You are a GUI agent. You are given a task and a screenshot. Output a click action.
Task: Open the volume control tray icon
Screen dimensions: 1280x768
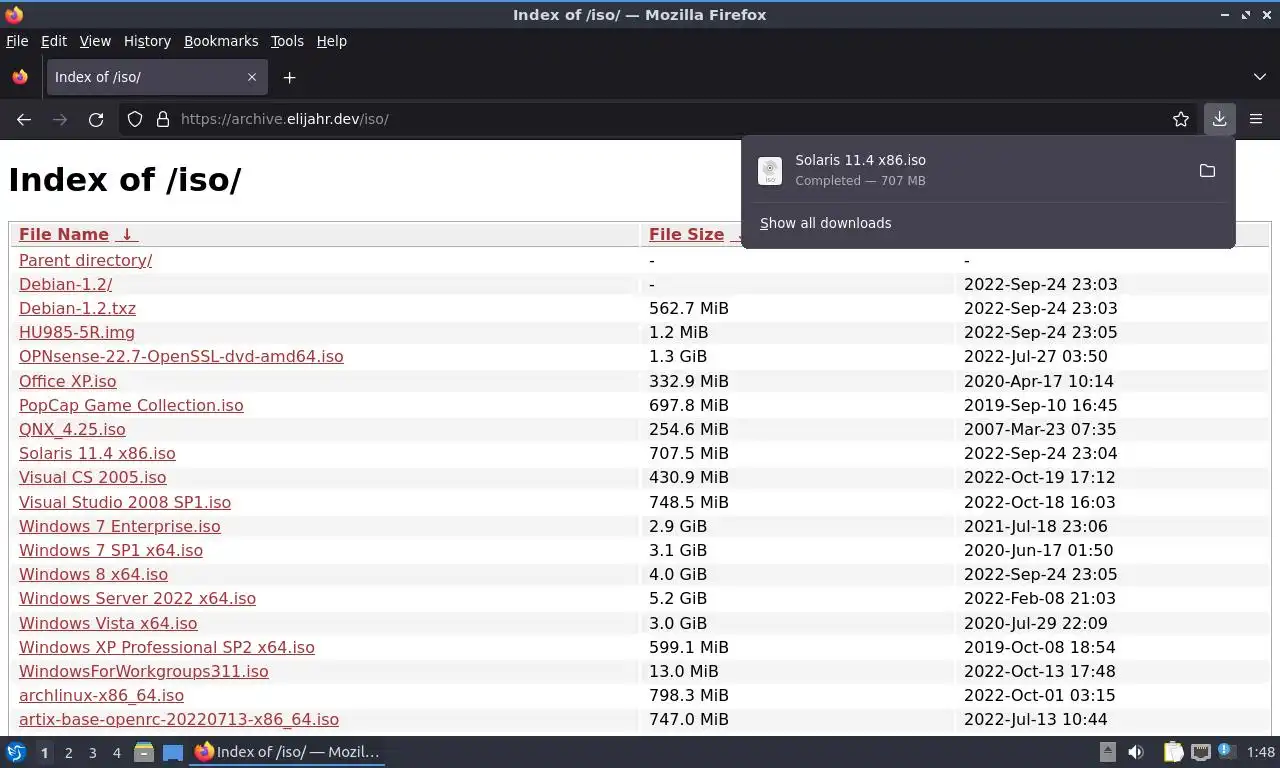click(1136, 752)
